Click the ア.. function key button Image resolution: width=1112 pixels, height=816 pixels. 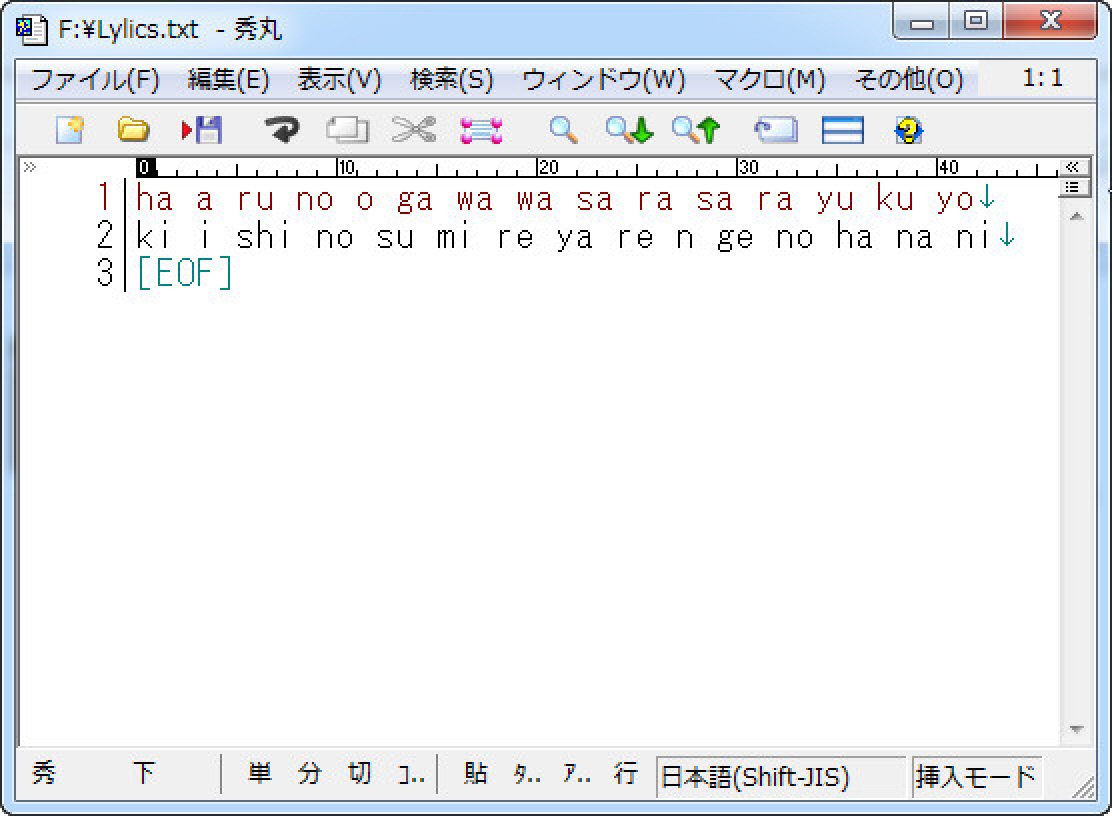577,773
